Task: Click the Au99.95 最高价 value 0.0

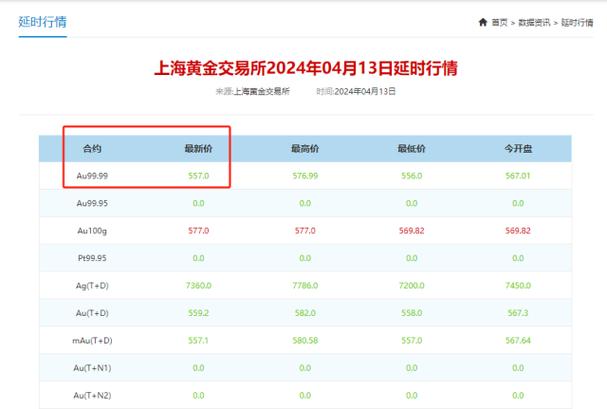Action: [305, 203]
